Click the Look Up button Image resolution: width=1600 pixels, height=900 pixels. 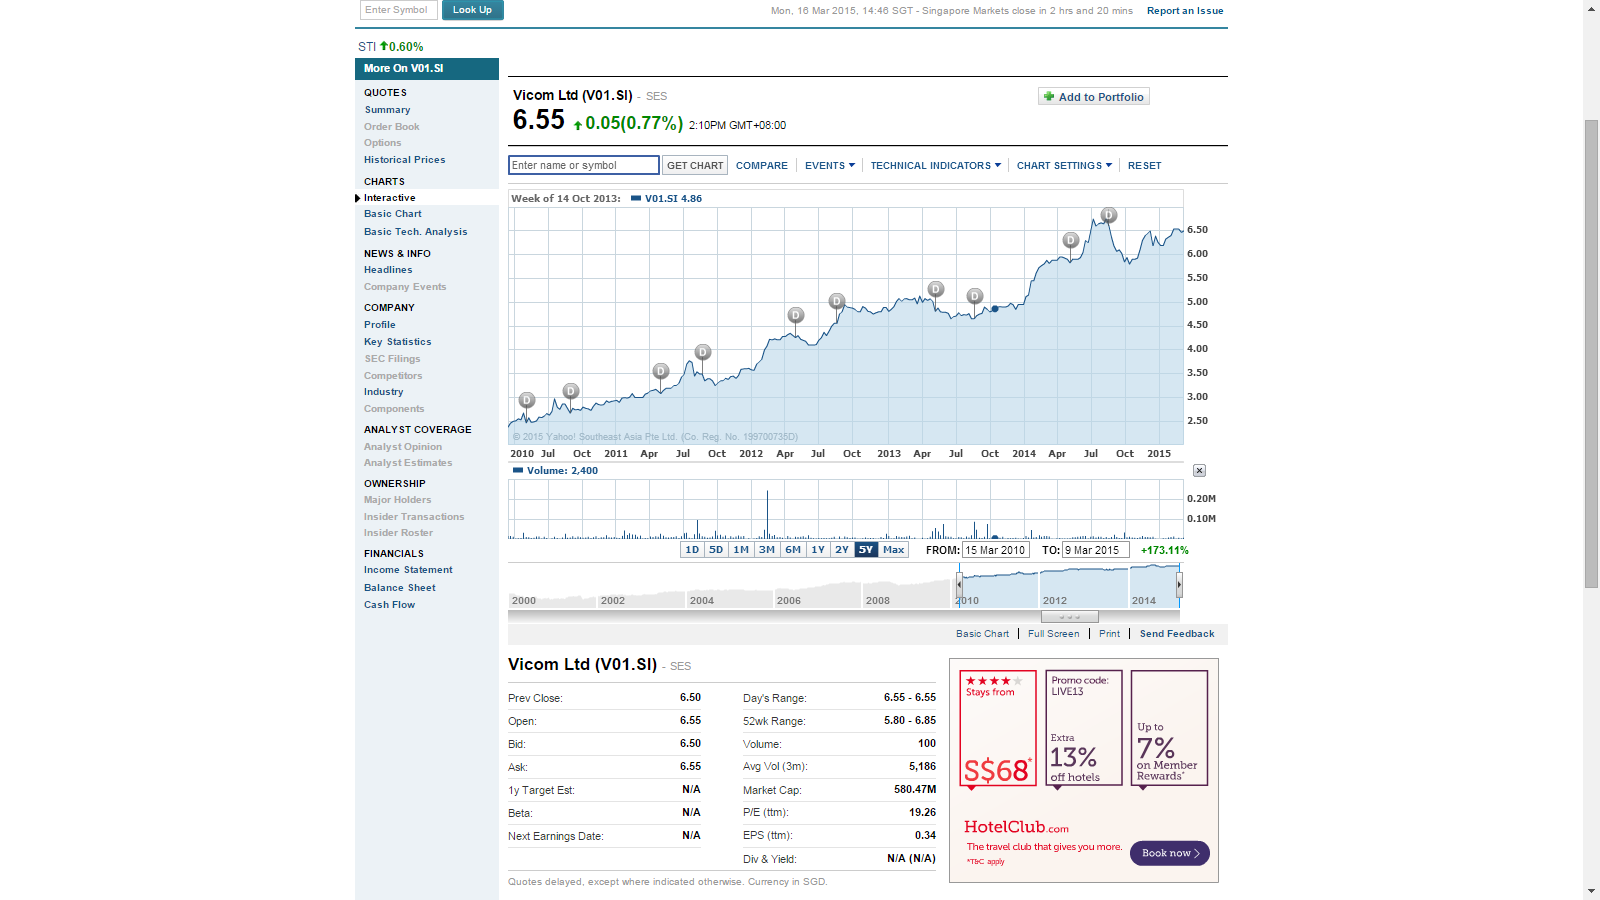coord(473,10)
